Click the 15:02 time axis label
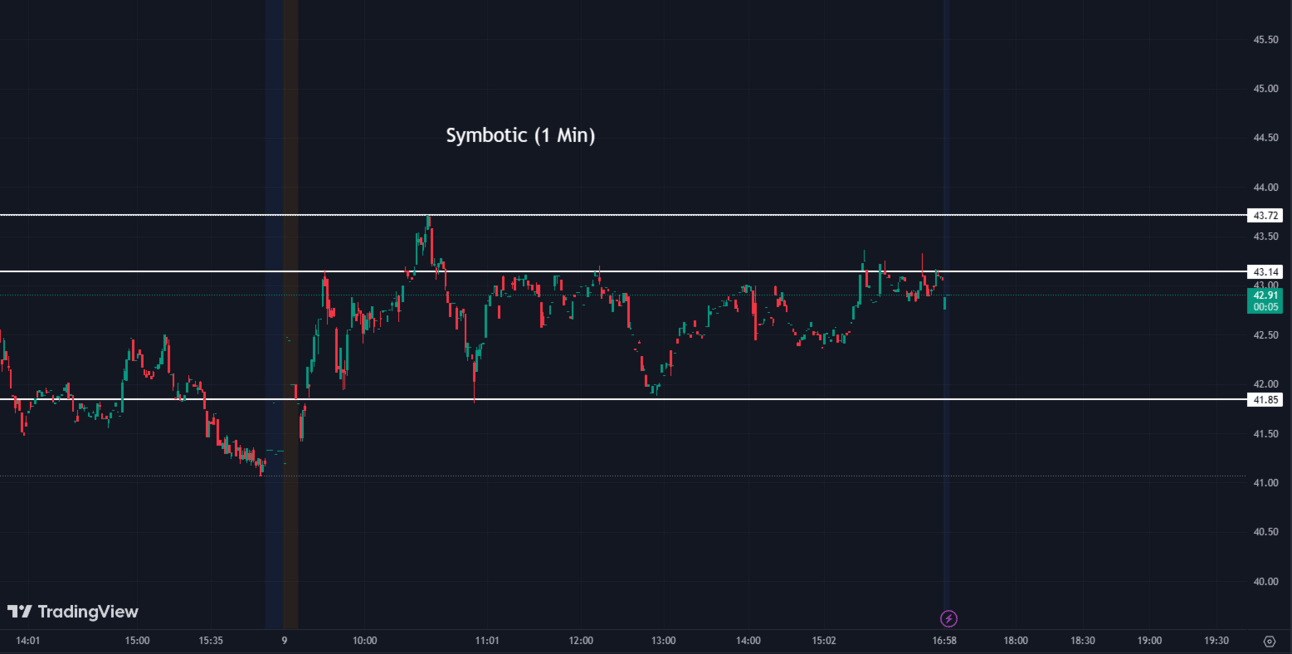 824,641
